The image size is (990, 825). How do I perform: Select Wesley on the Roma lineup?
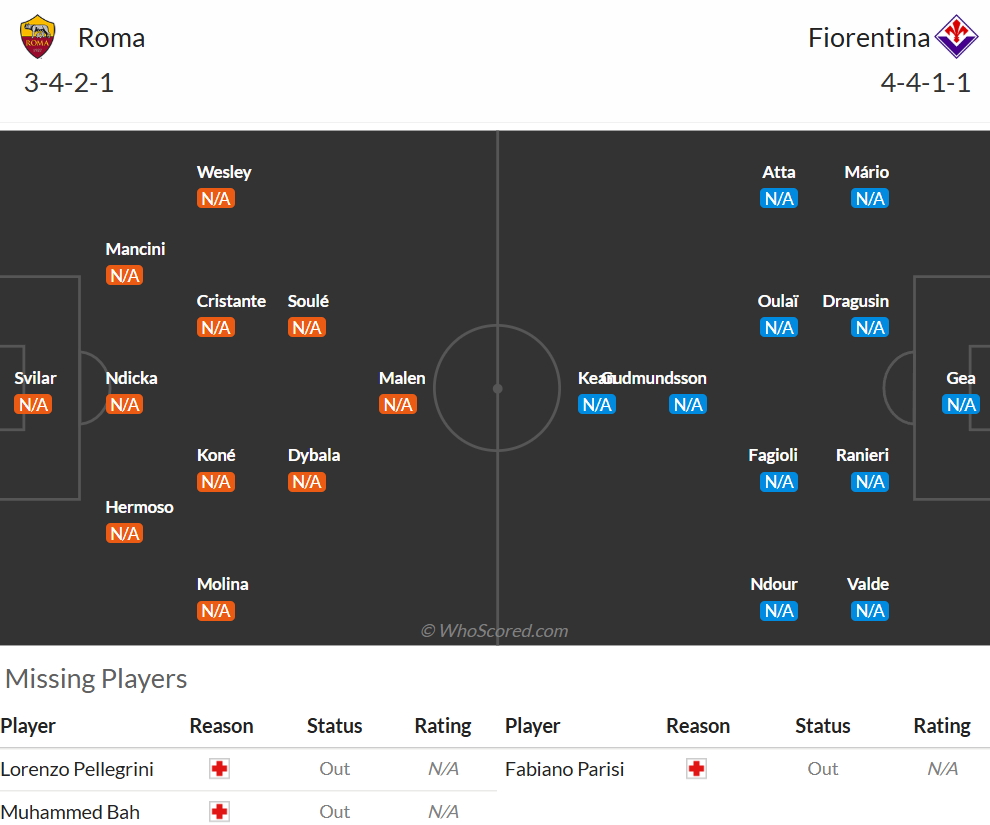pos(224,172)
